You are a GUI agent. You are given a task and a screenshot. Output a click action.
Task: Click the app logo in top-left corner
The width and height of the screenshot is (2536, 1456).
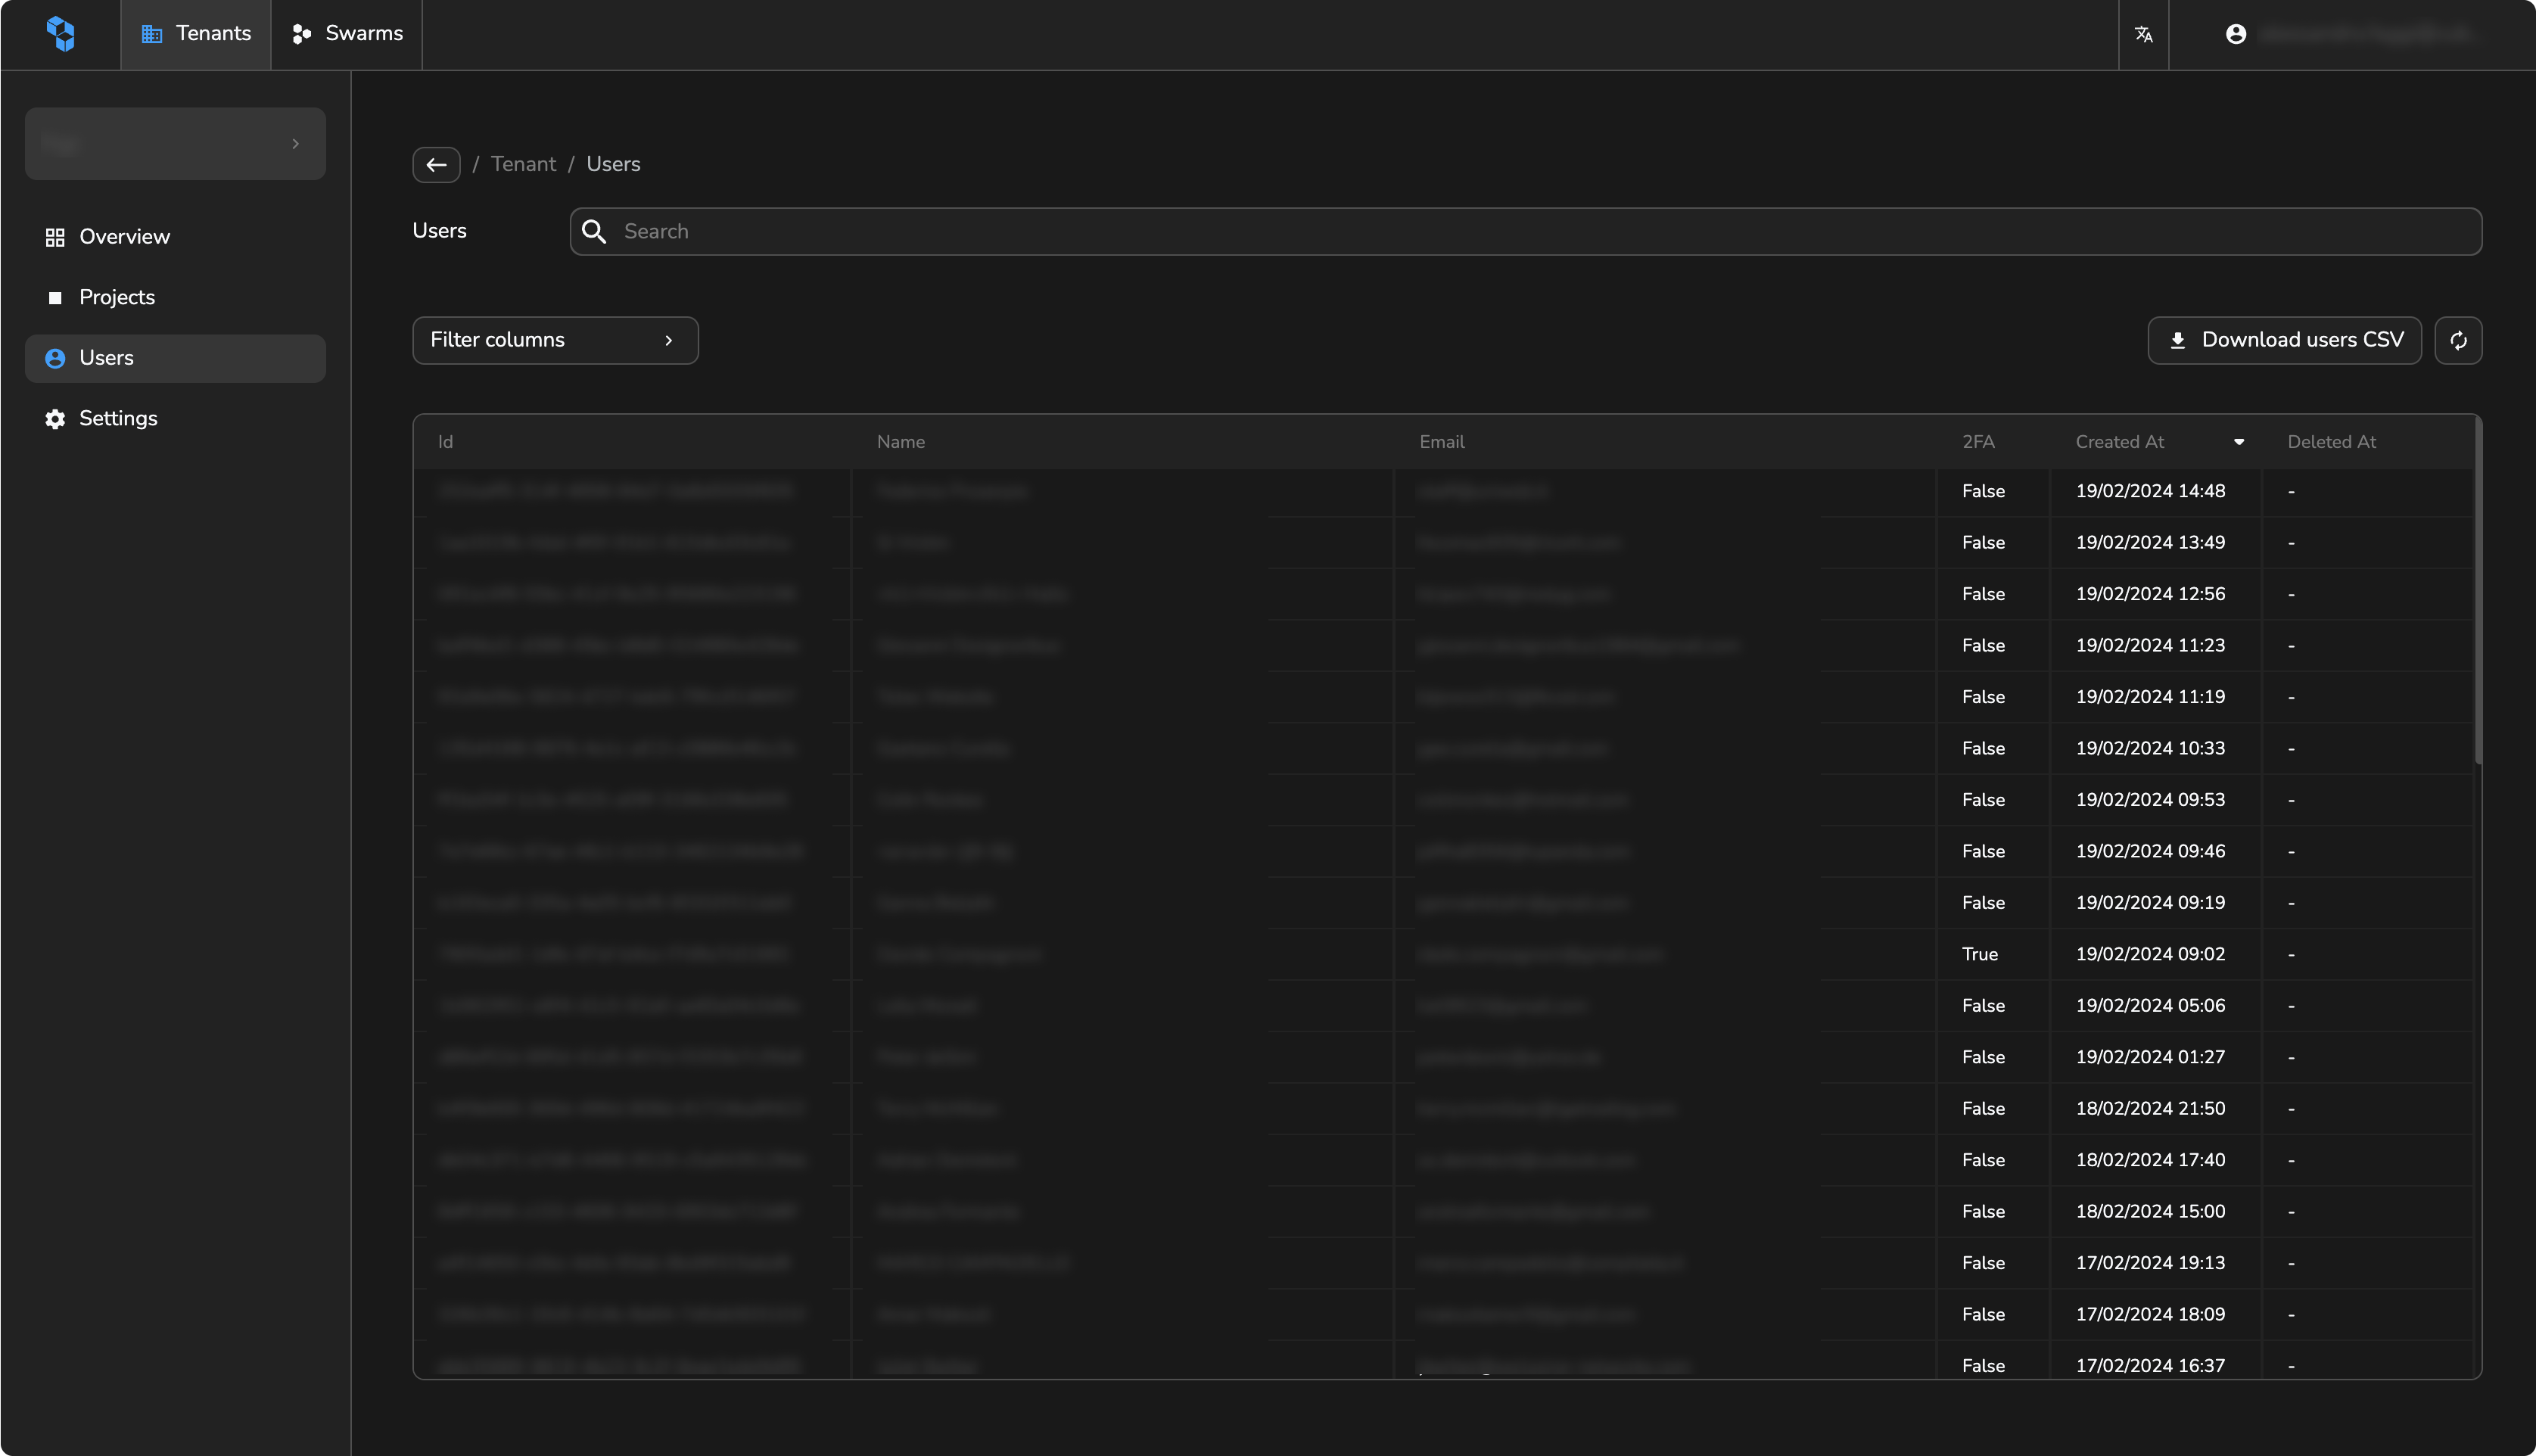pos(61,34)
